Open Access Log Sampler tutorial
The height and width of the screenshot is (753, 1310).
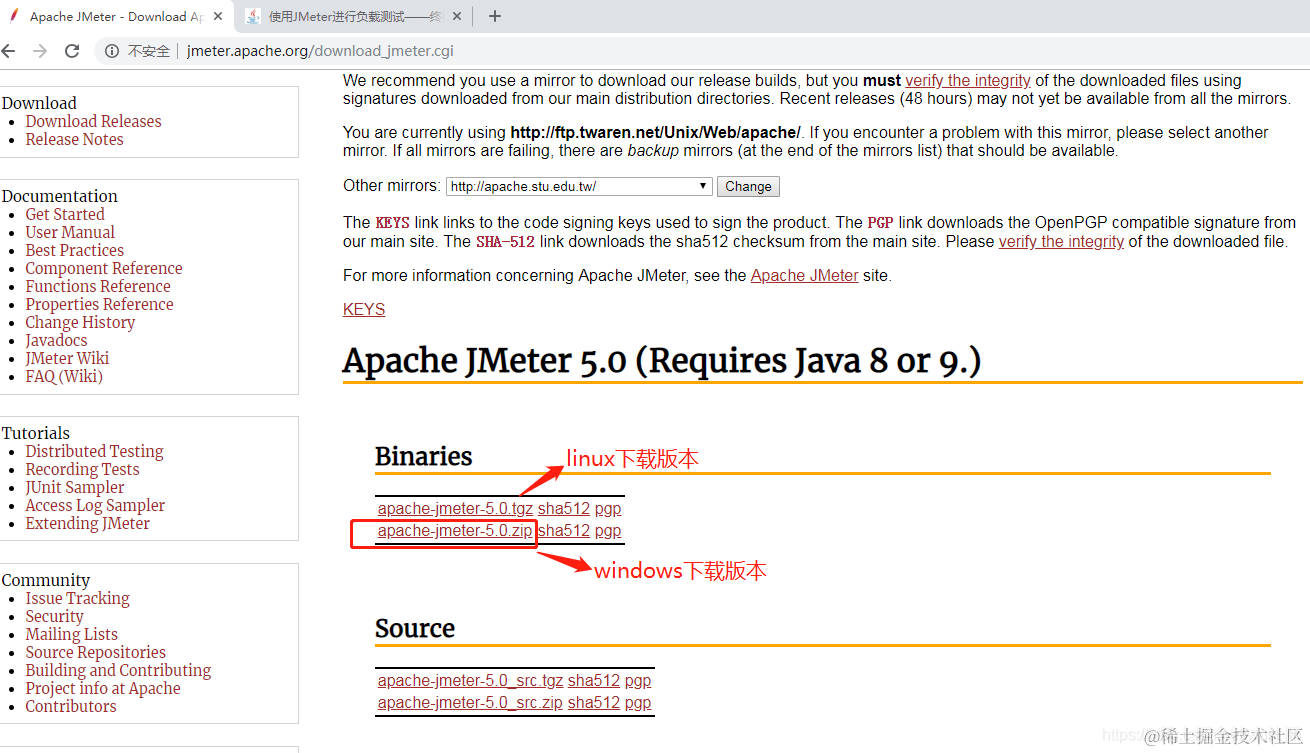(95, 505)
